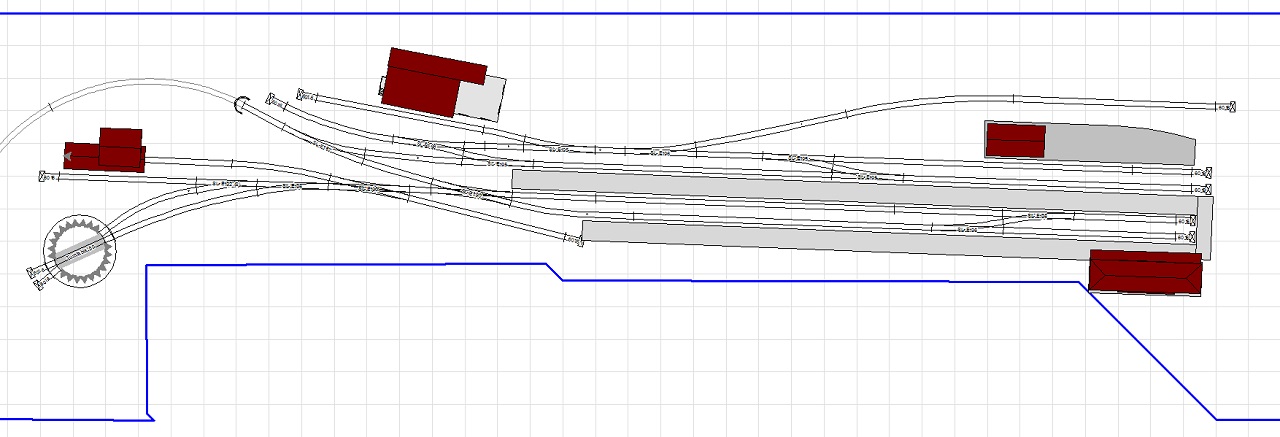
Task: Select the locomotive turntable
Action: tap(80, 249)
